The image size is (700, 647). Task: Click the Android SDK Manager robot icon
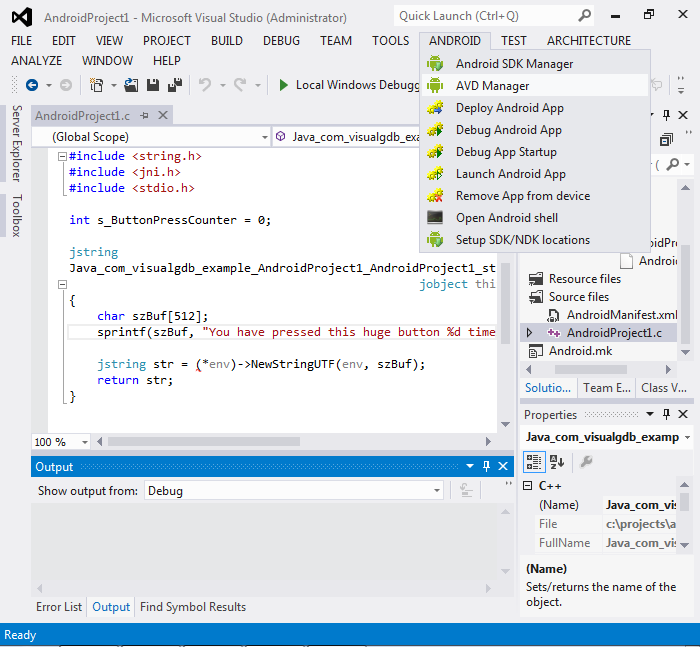pos(435,63)
